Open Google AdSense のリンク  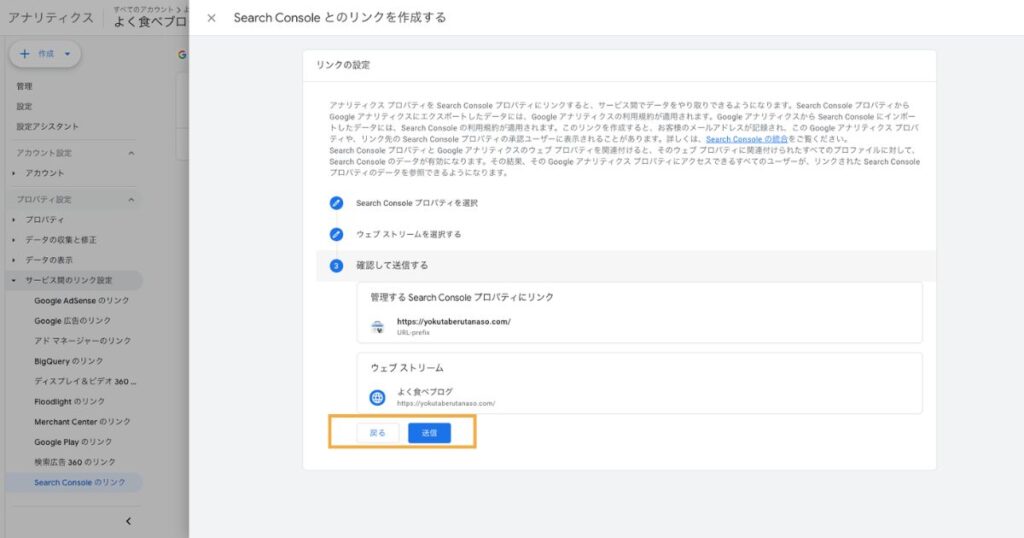click(82, 301)
